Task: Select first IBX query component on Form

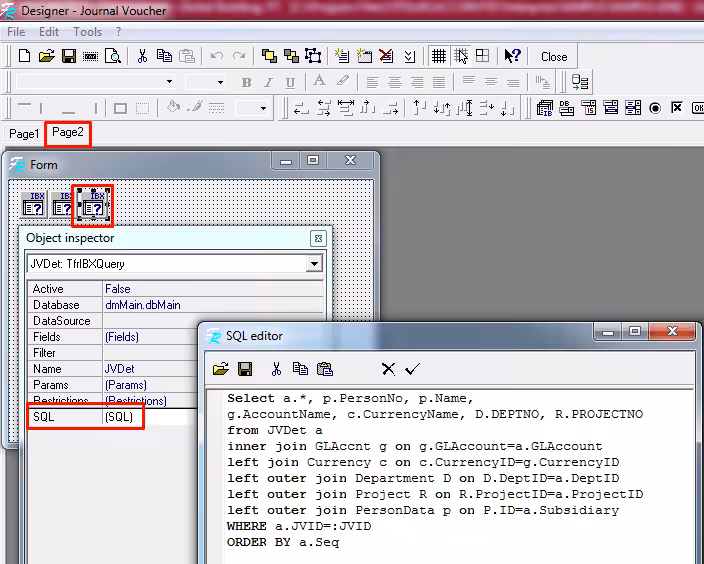Action: click(x=34, y=204)
